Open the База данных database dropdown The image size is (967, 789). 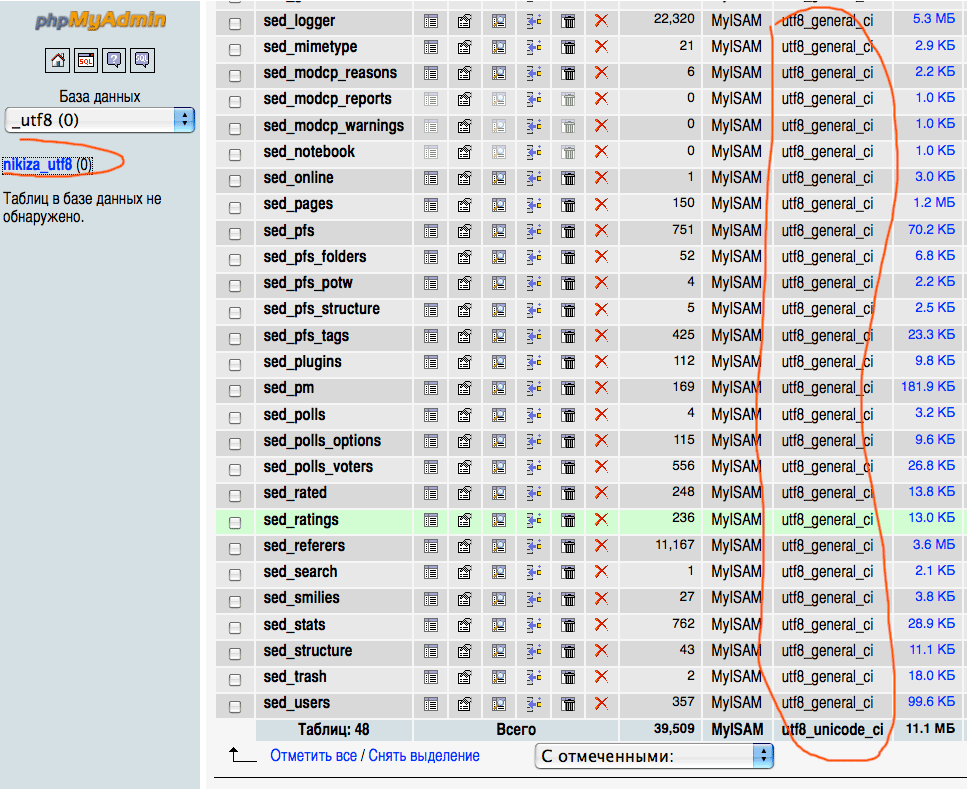(x=99, y=120)
